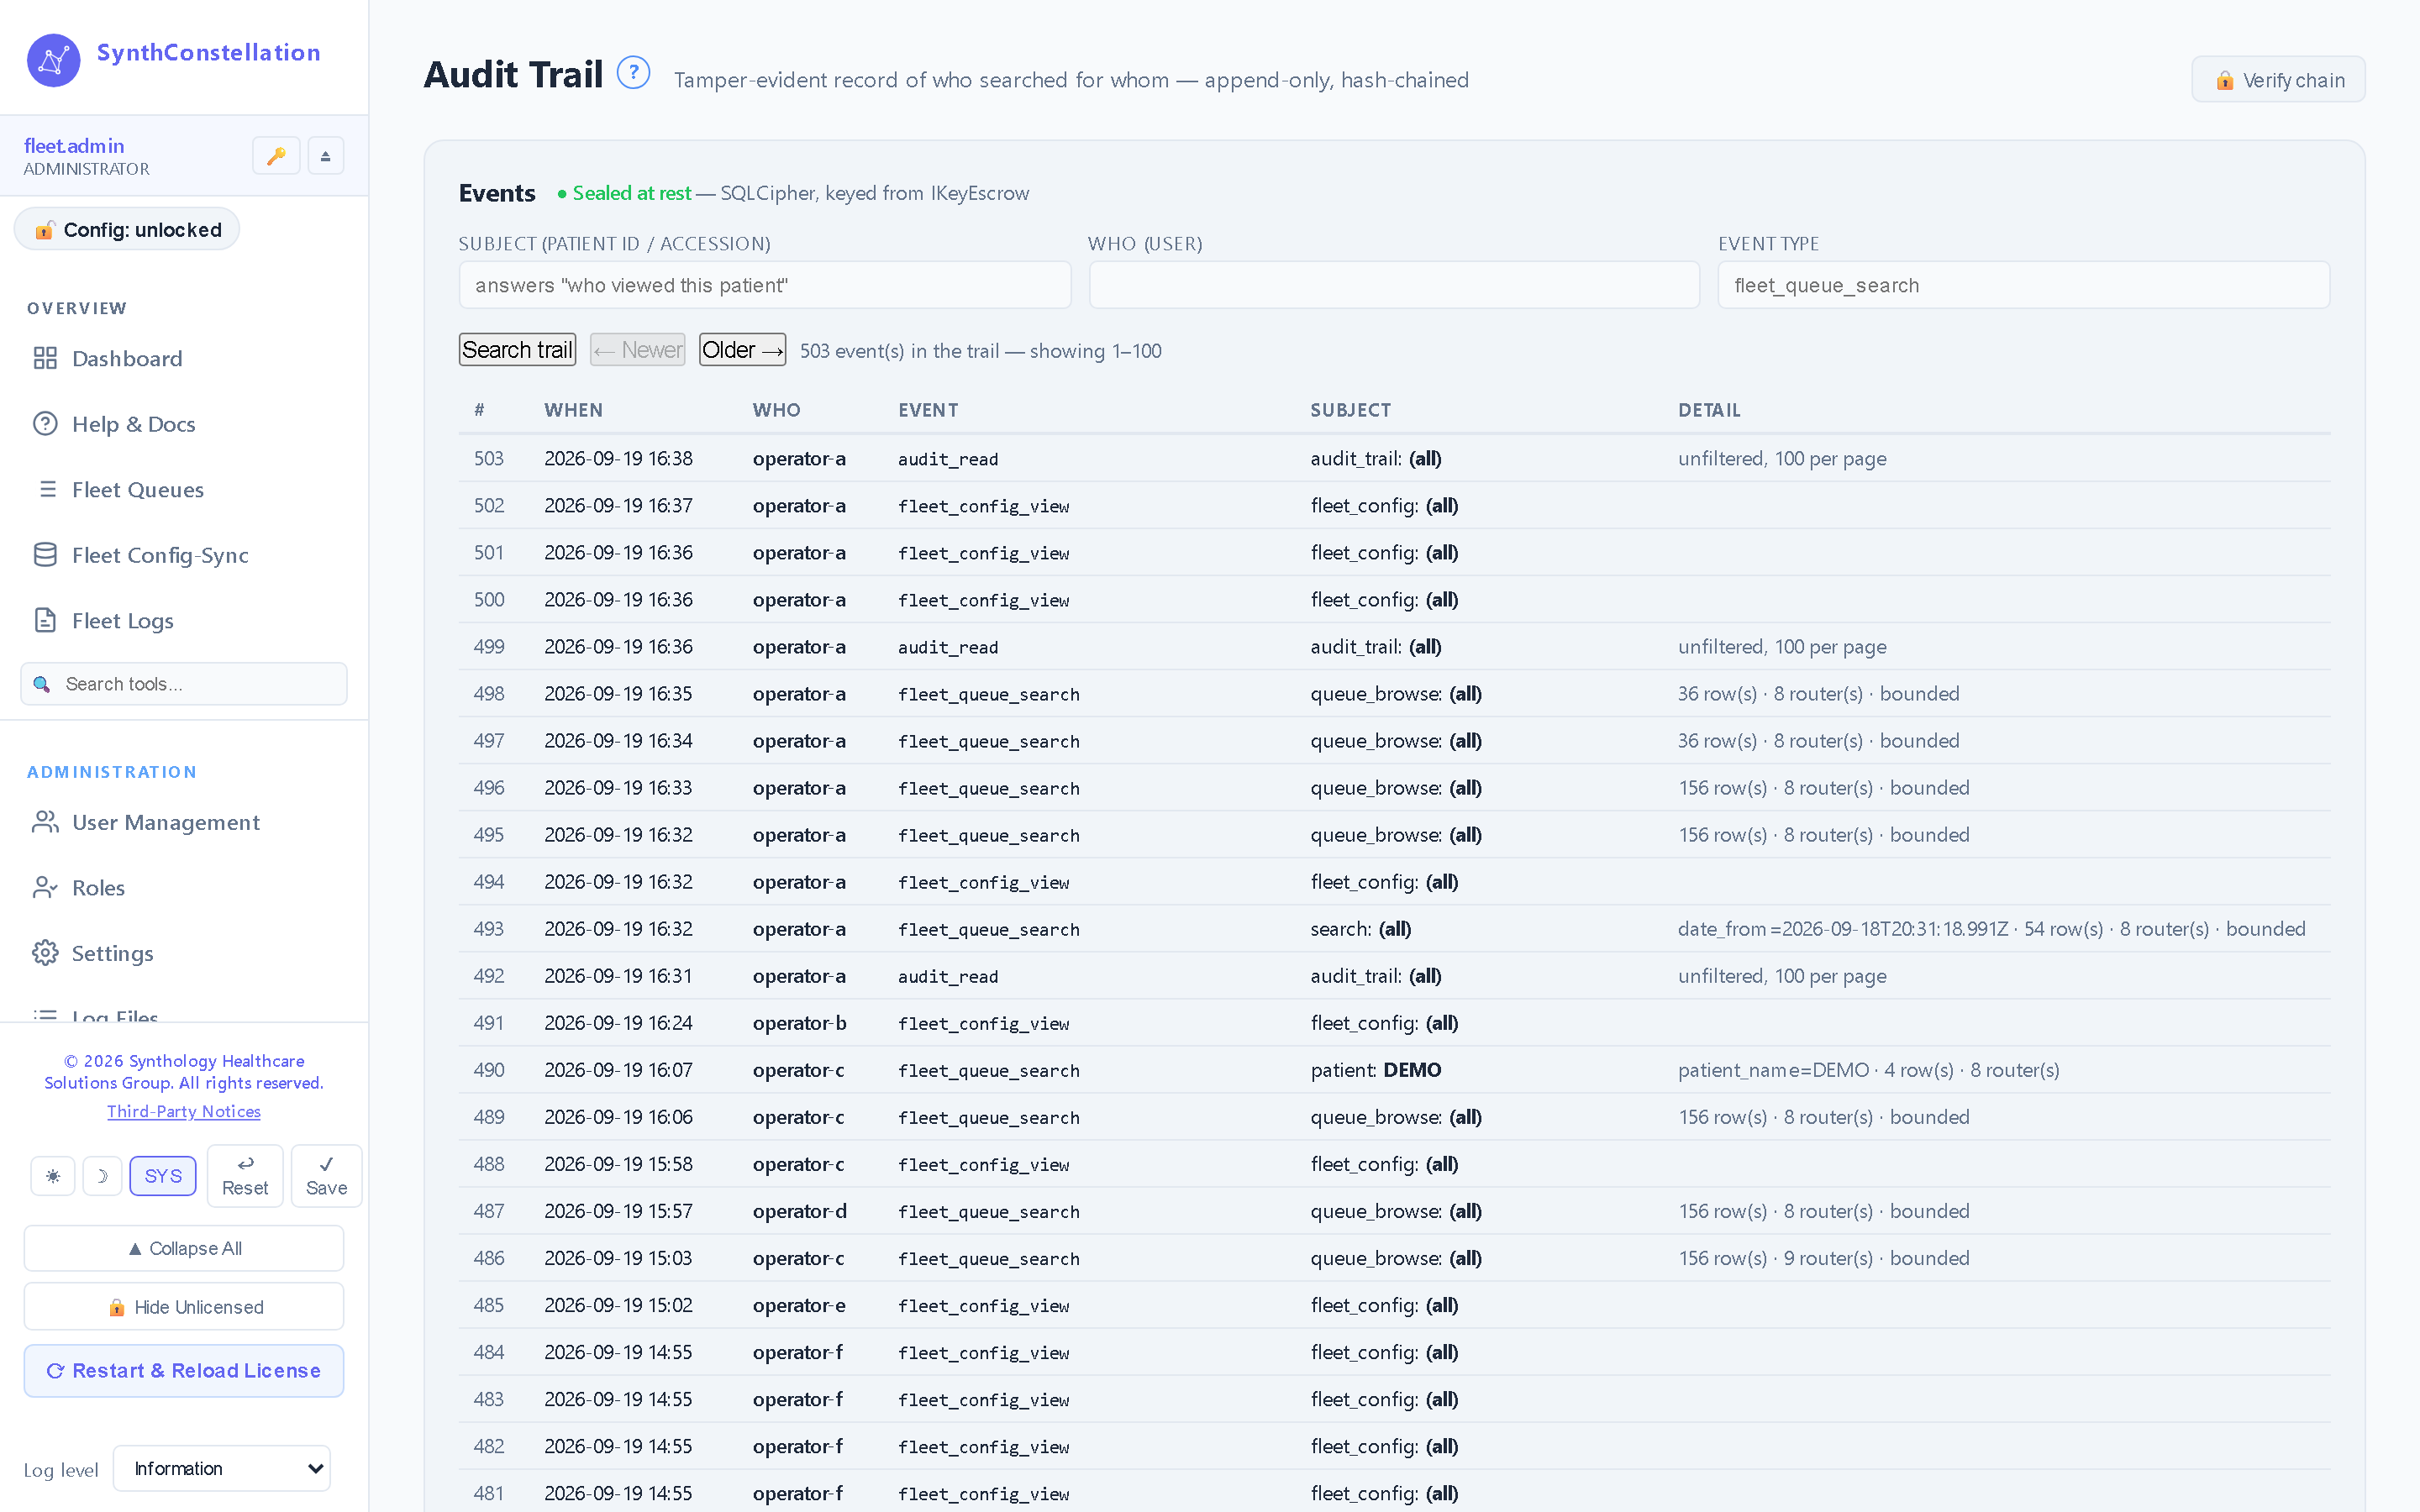Switch to light theme sun toggle
This screenshot has width=2420, height=1512.
[53, 1176]
